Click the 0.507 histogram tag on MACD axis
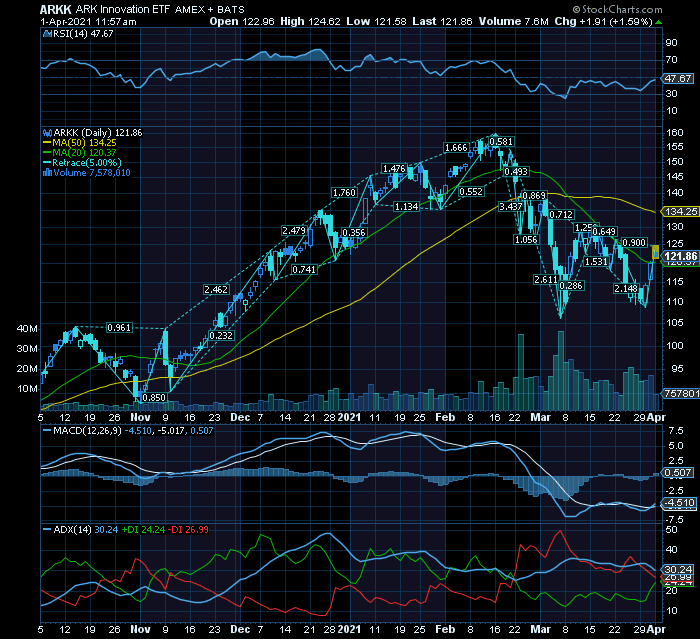This screenshot has width=700, height=639. tap(678, 472)
